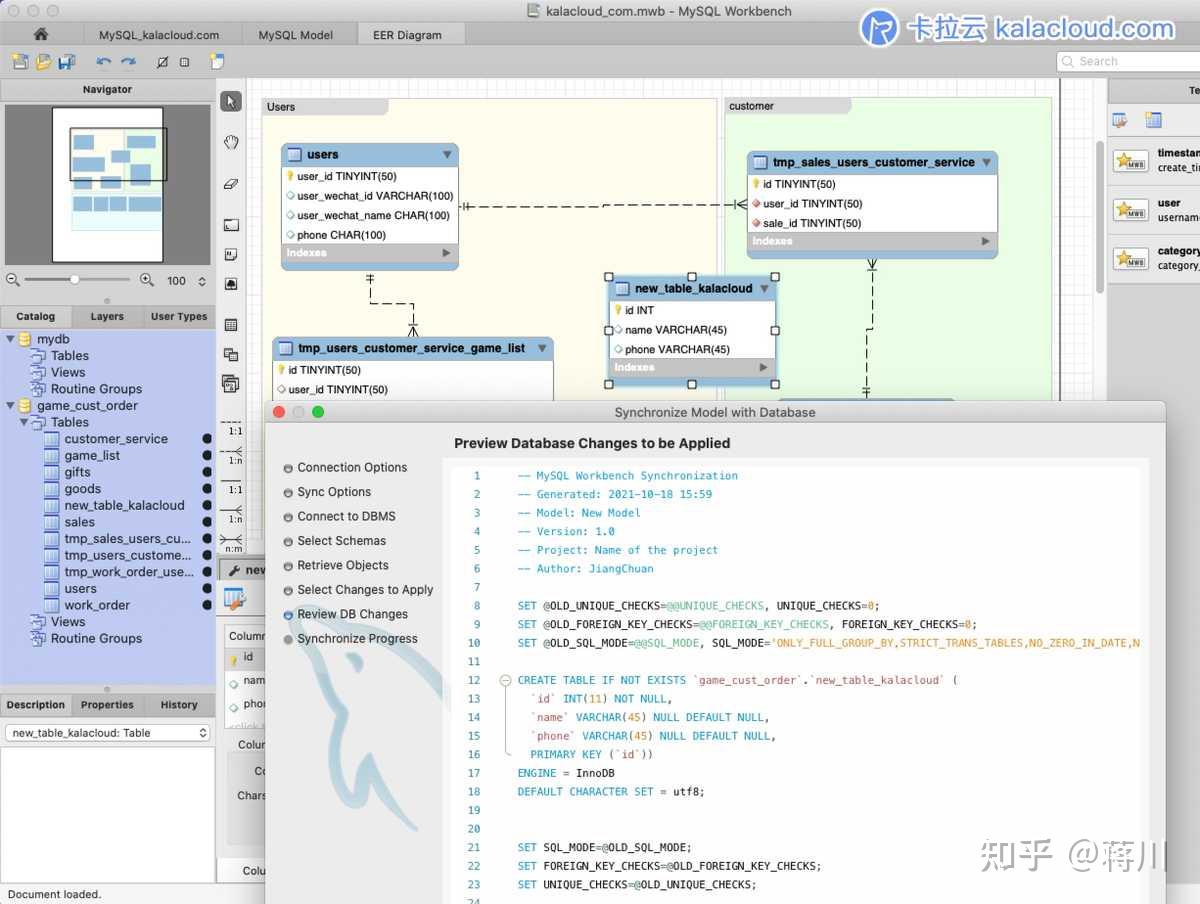Select the arrow pointer selection tool
This screenshot has width=1200, height=904.
click(x=231, y=101)
